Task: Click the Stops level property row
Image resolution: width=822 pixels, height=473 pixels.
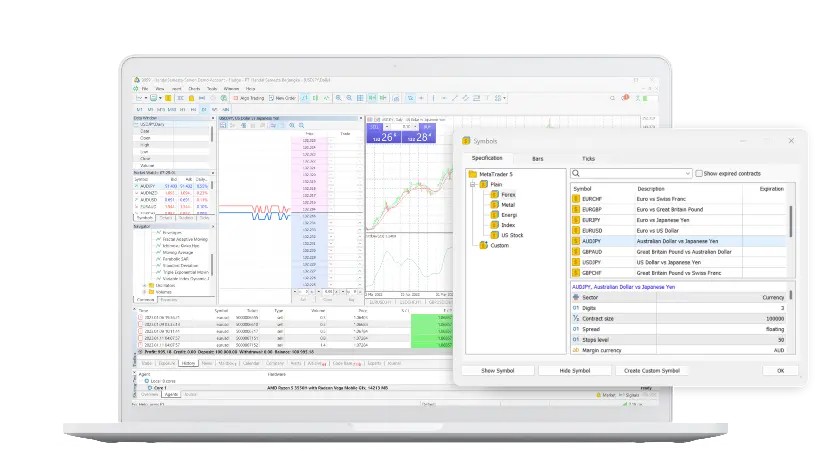Action: click(x=679, y=340)
